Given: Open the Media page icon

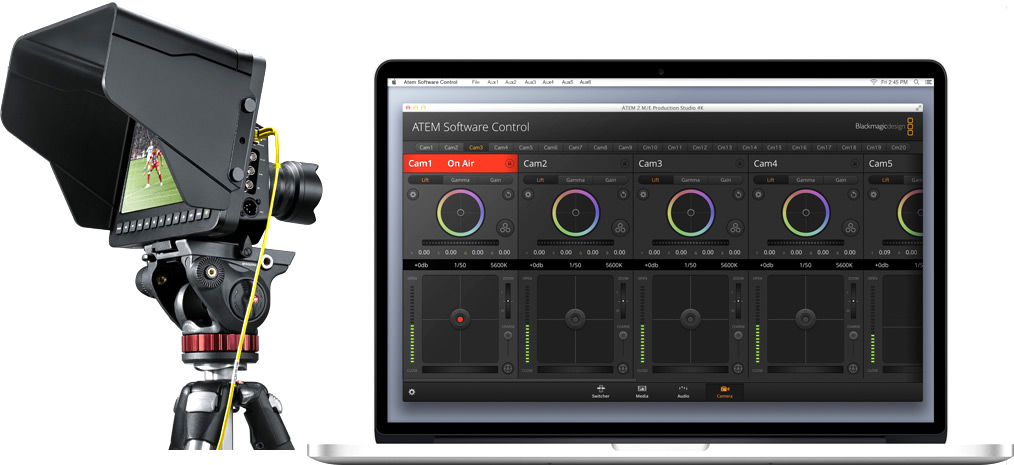Looking at the screenshot, I should tap(642, 391).
